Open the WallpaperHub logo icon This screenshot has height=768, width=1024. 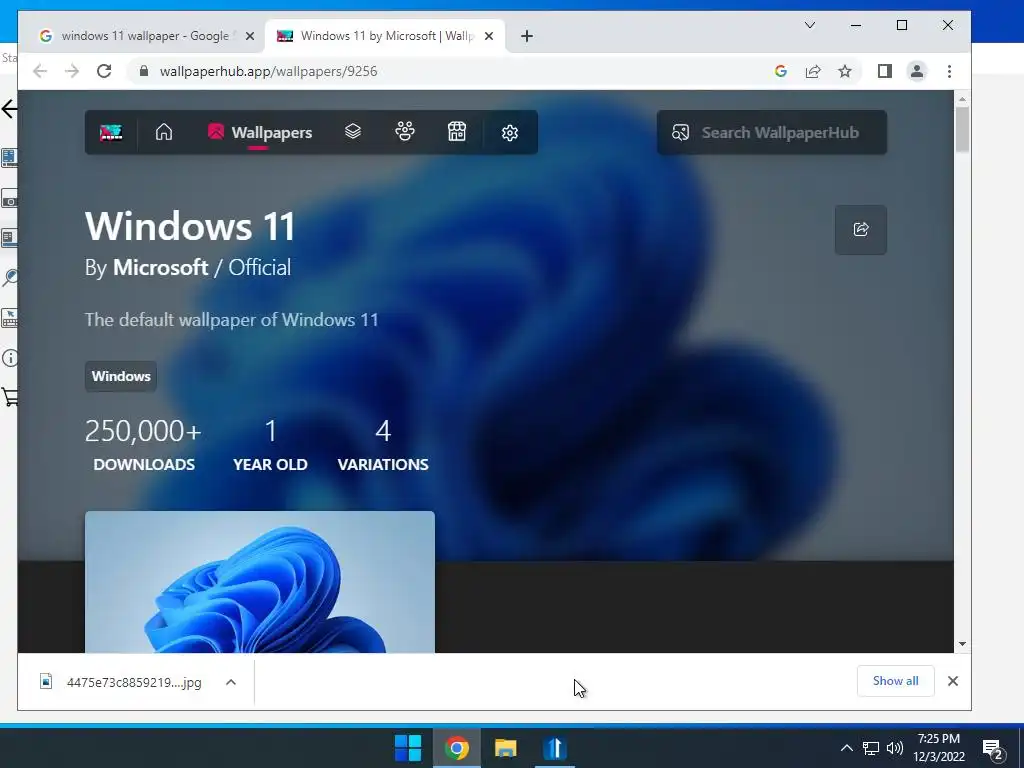pyautogui.click(x=111, y=133)
